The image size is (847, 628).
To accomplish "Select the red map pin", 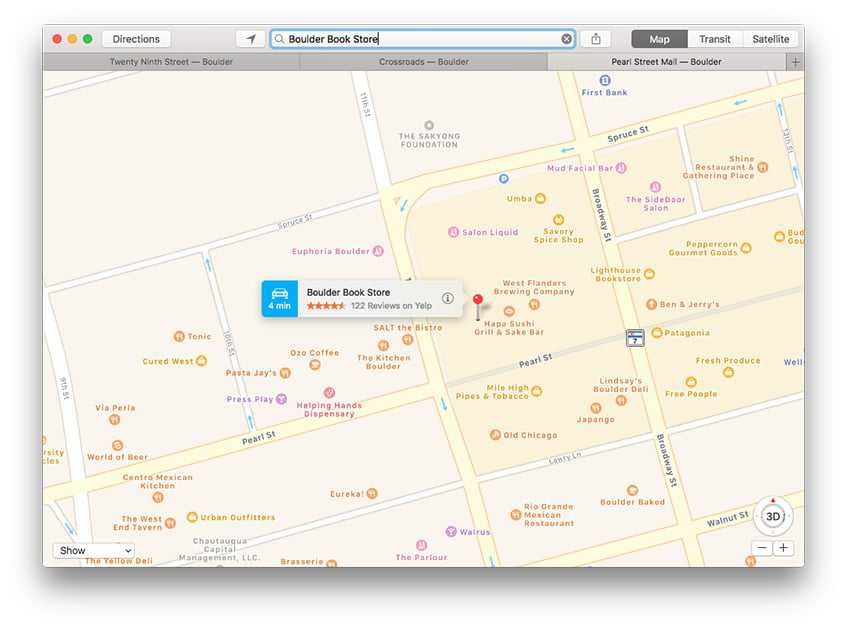I will [x=478, y=300].
